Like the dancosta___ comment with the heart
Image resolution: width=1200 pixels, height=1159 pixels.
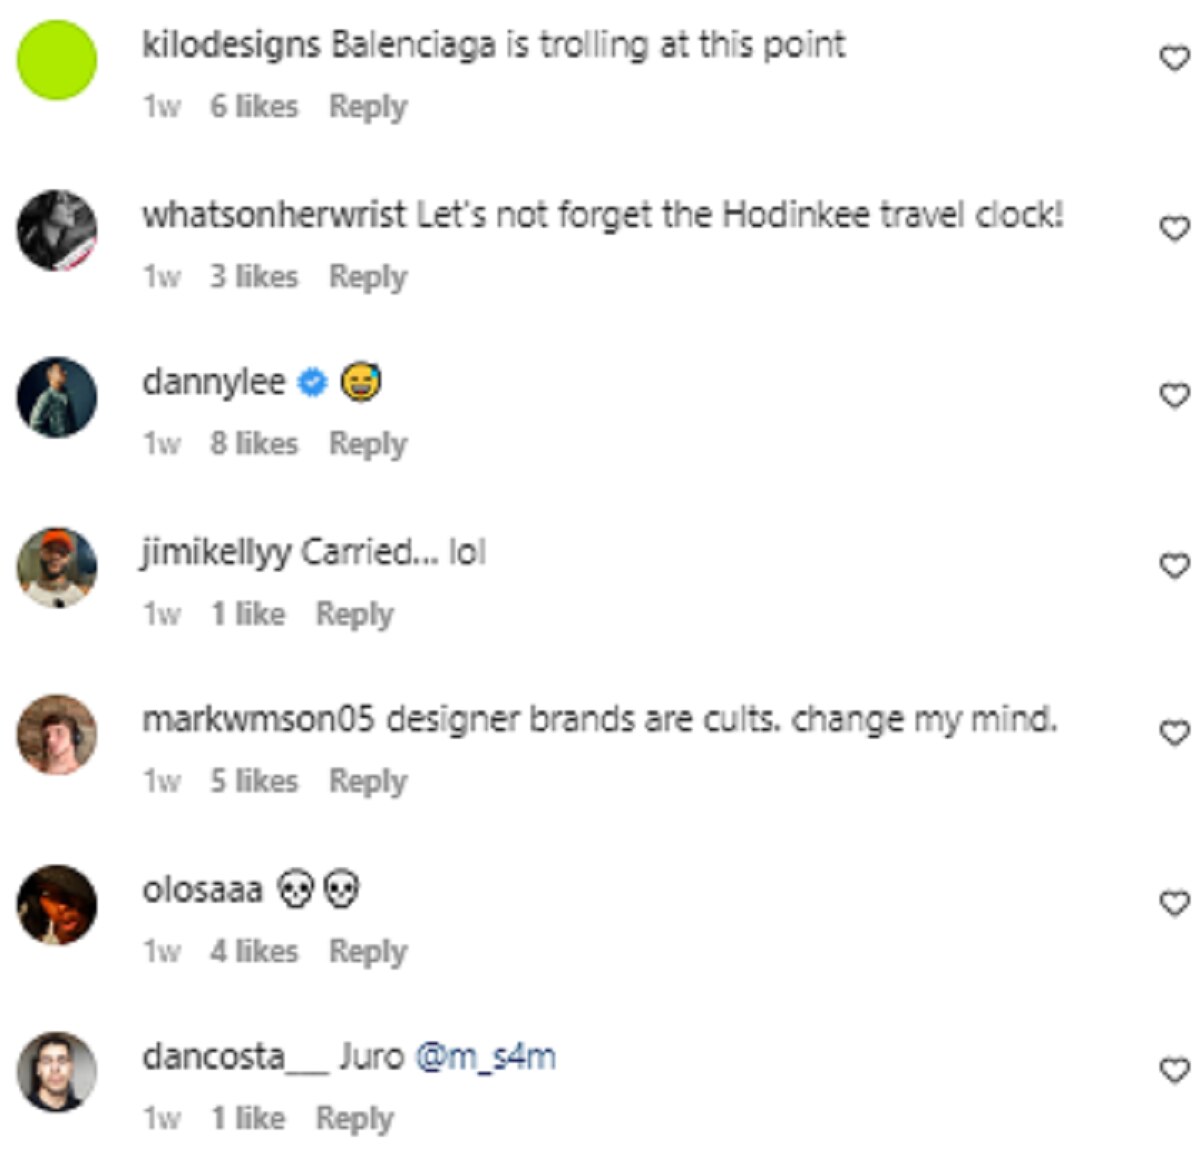1174,1071
